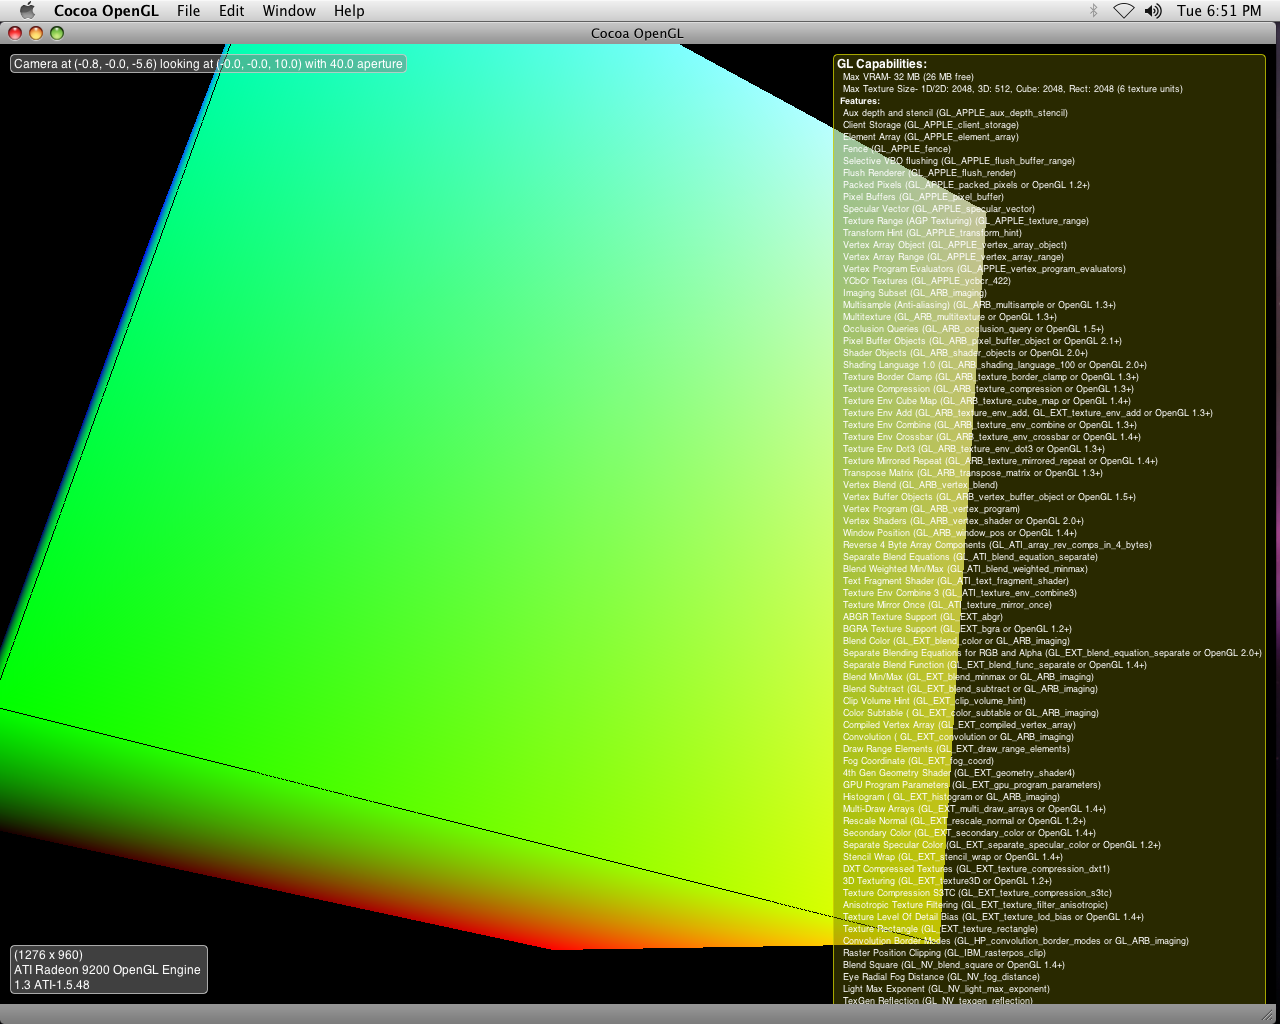The width and height of the screenshot is (1280, 1024).
Task: Select "Imaging Subset (GL_ARB_imaging)"
Action: (914, 293)
